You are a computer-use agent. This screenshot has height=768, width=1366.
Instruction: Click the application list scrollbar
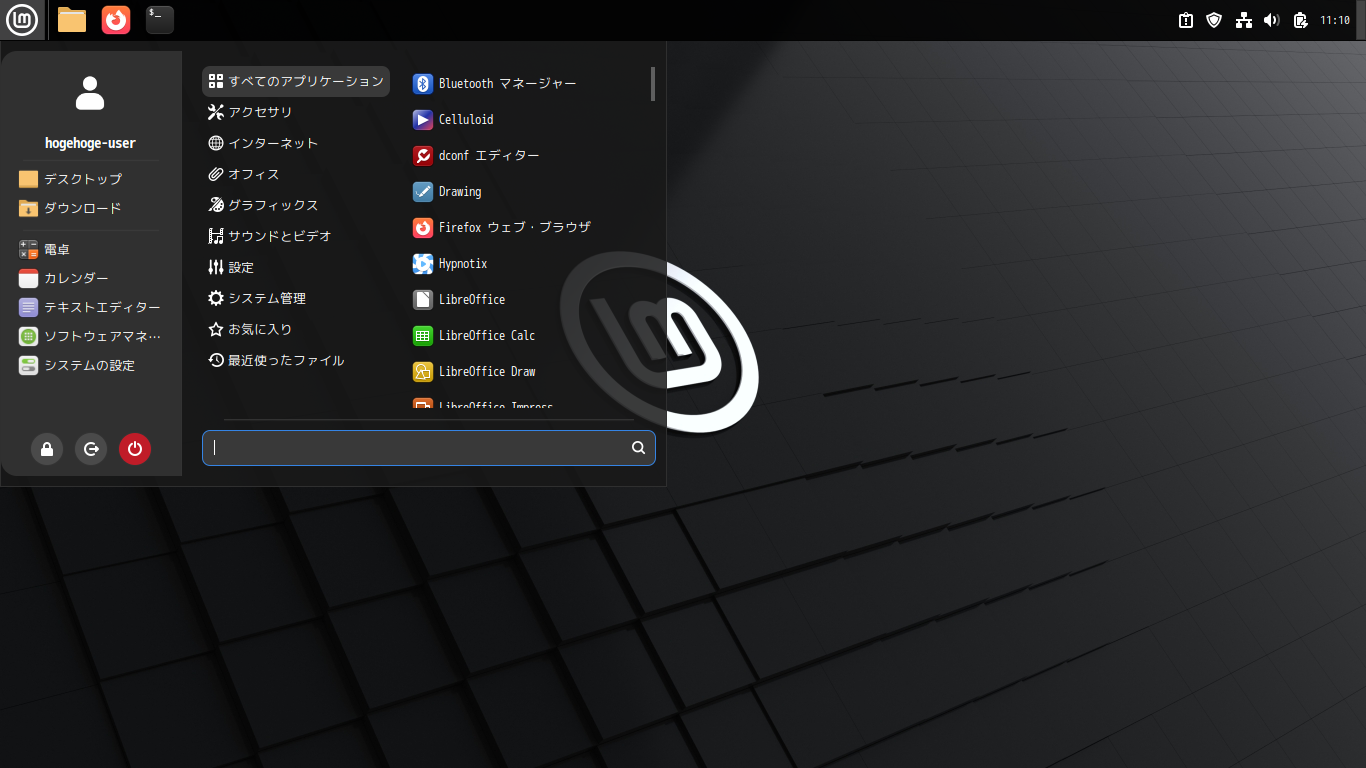click(652, 85)
